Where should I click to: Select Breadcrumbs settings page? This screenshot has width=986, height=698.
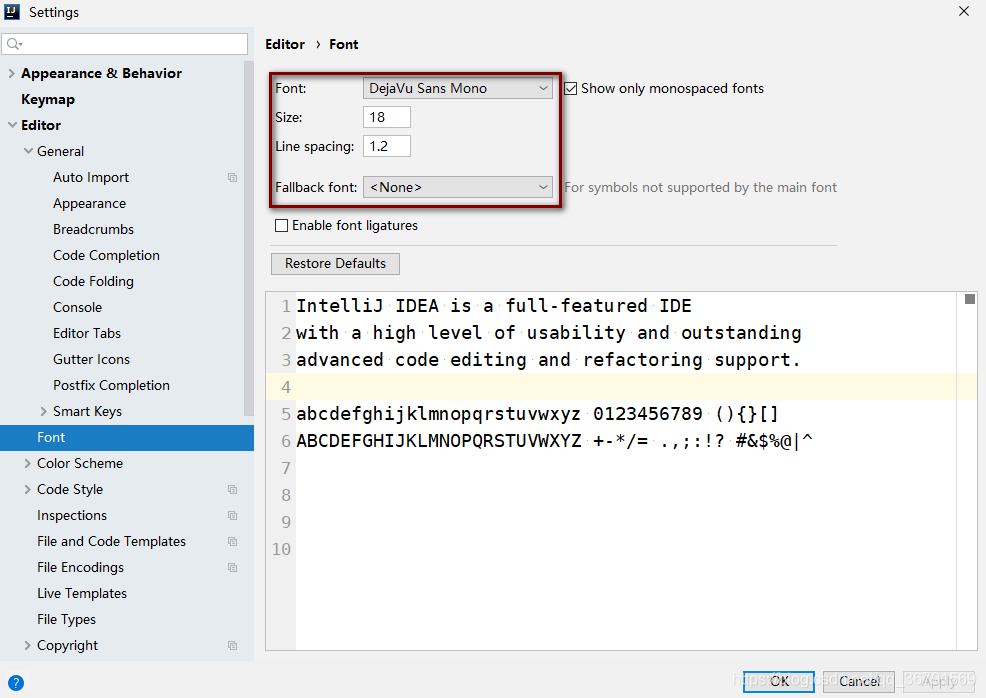coord(93,230)
